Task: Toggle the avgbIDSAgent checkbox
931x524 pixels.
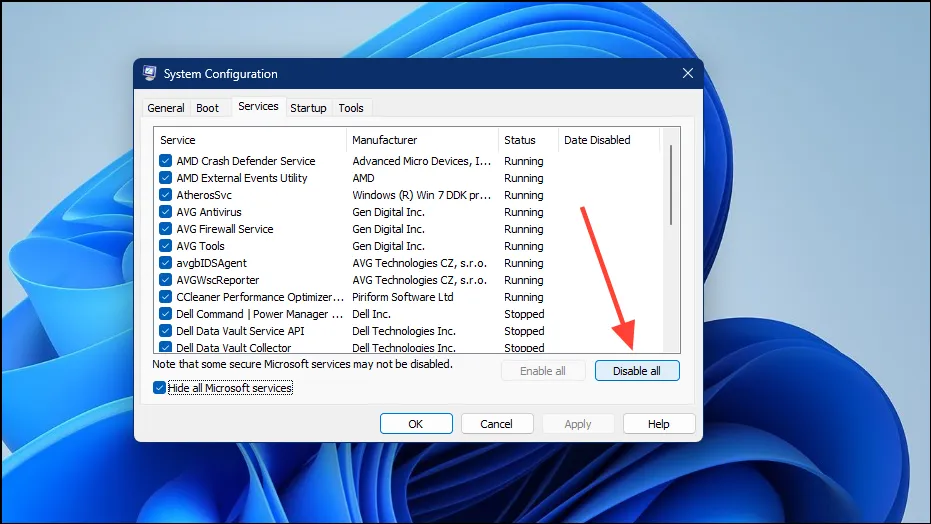Action: [x=166, y=263]
